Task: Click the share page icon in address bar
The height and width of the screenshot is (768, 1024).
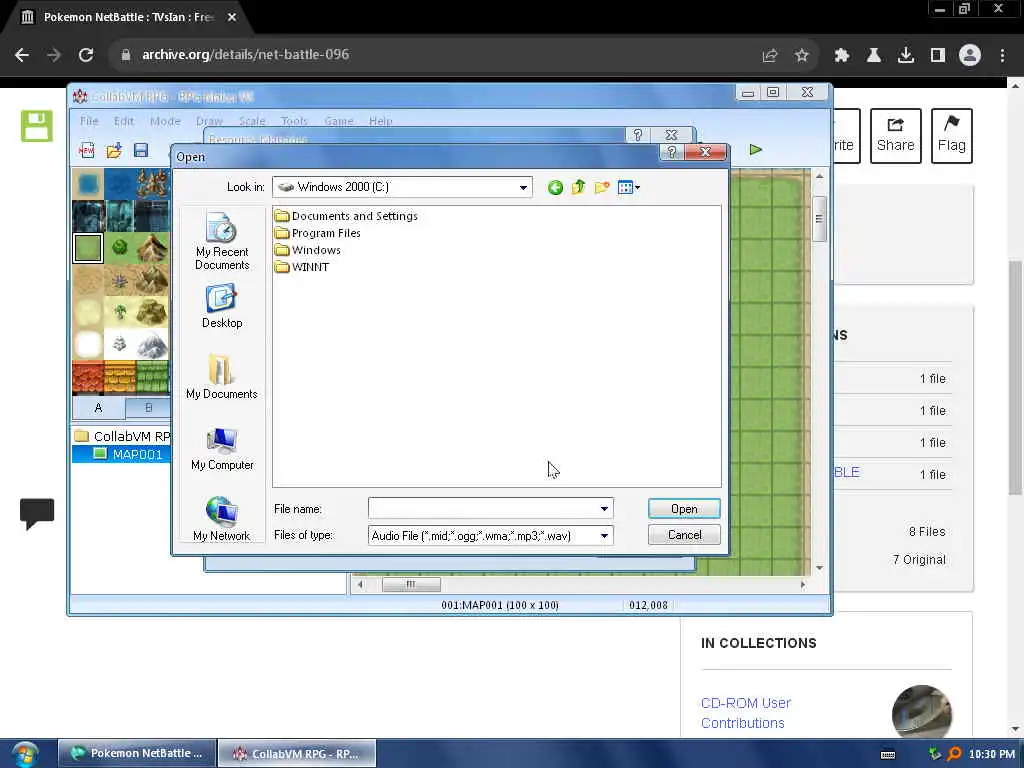Action: (770, 56)
